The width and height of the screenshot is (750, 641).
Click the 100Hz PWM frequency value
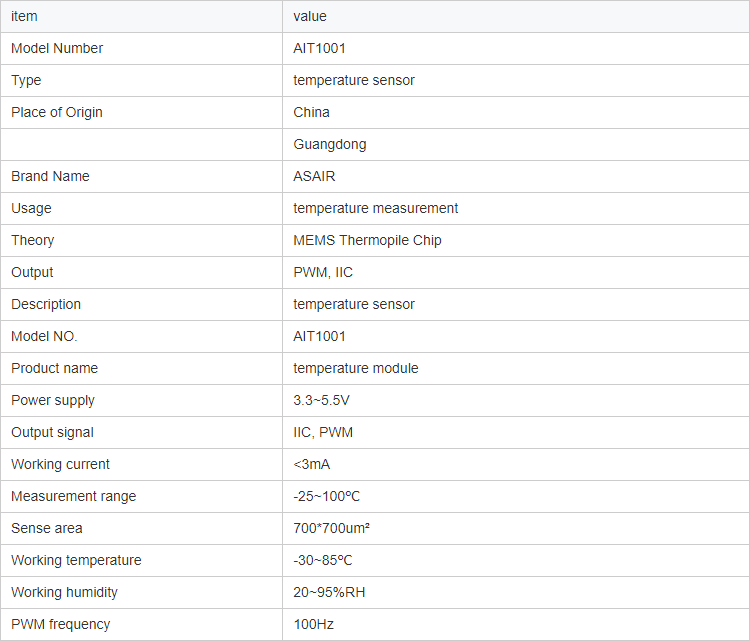tap(314, 624)
